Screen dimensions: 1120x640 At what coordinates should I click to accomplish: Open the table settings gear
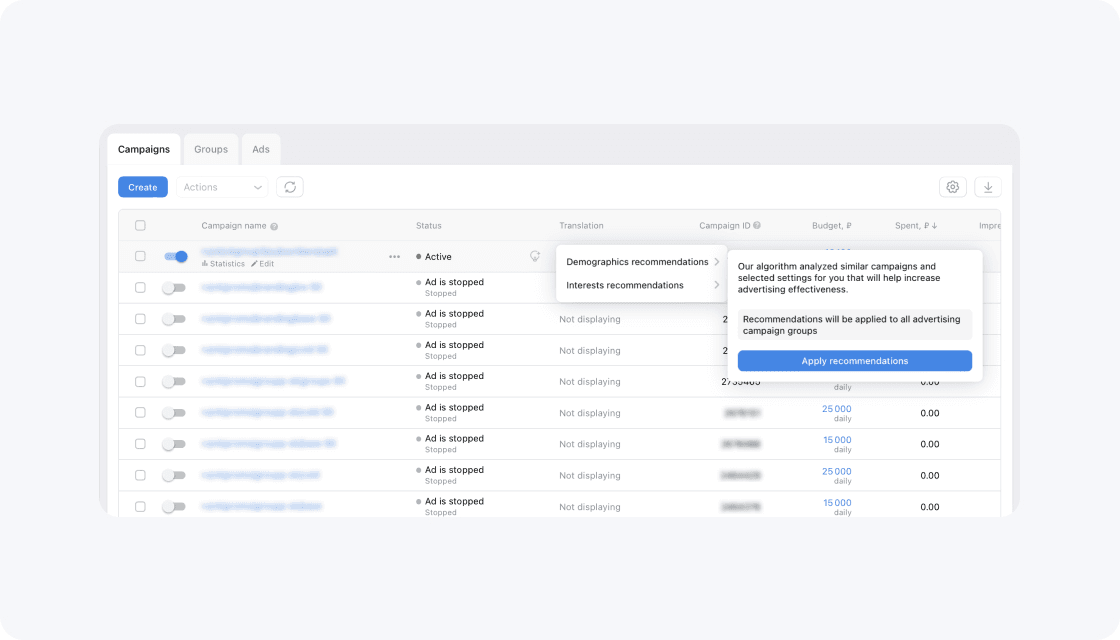pyautogui.click(x=952, y=187)
